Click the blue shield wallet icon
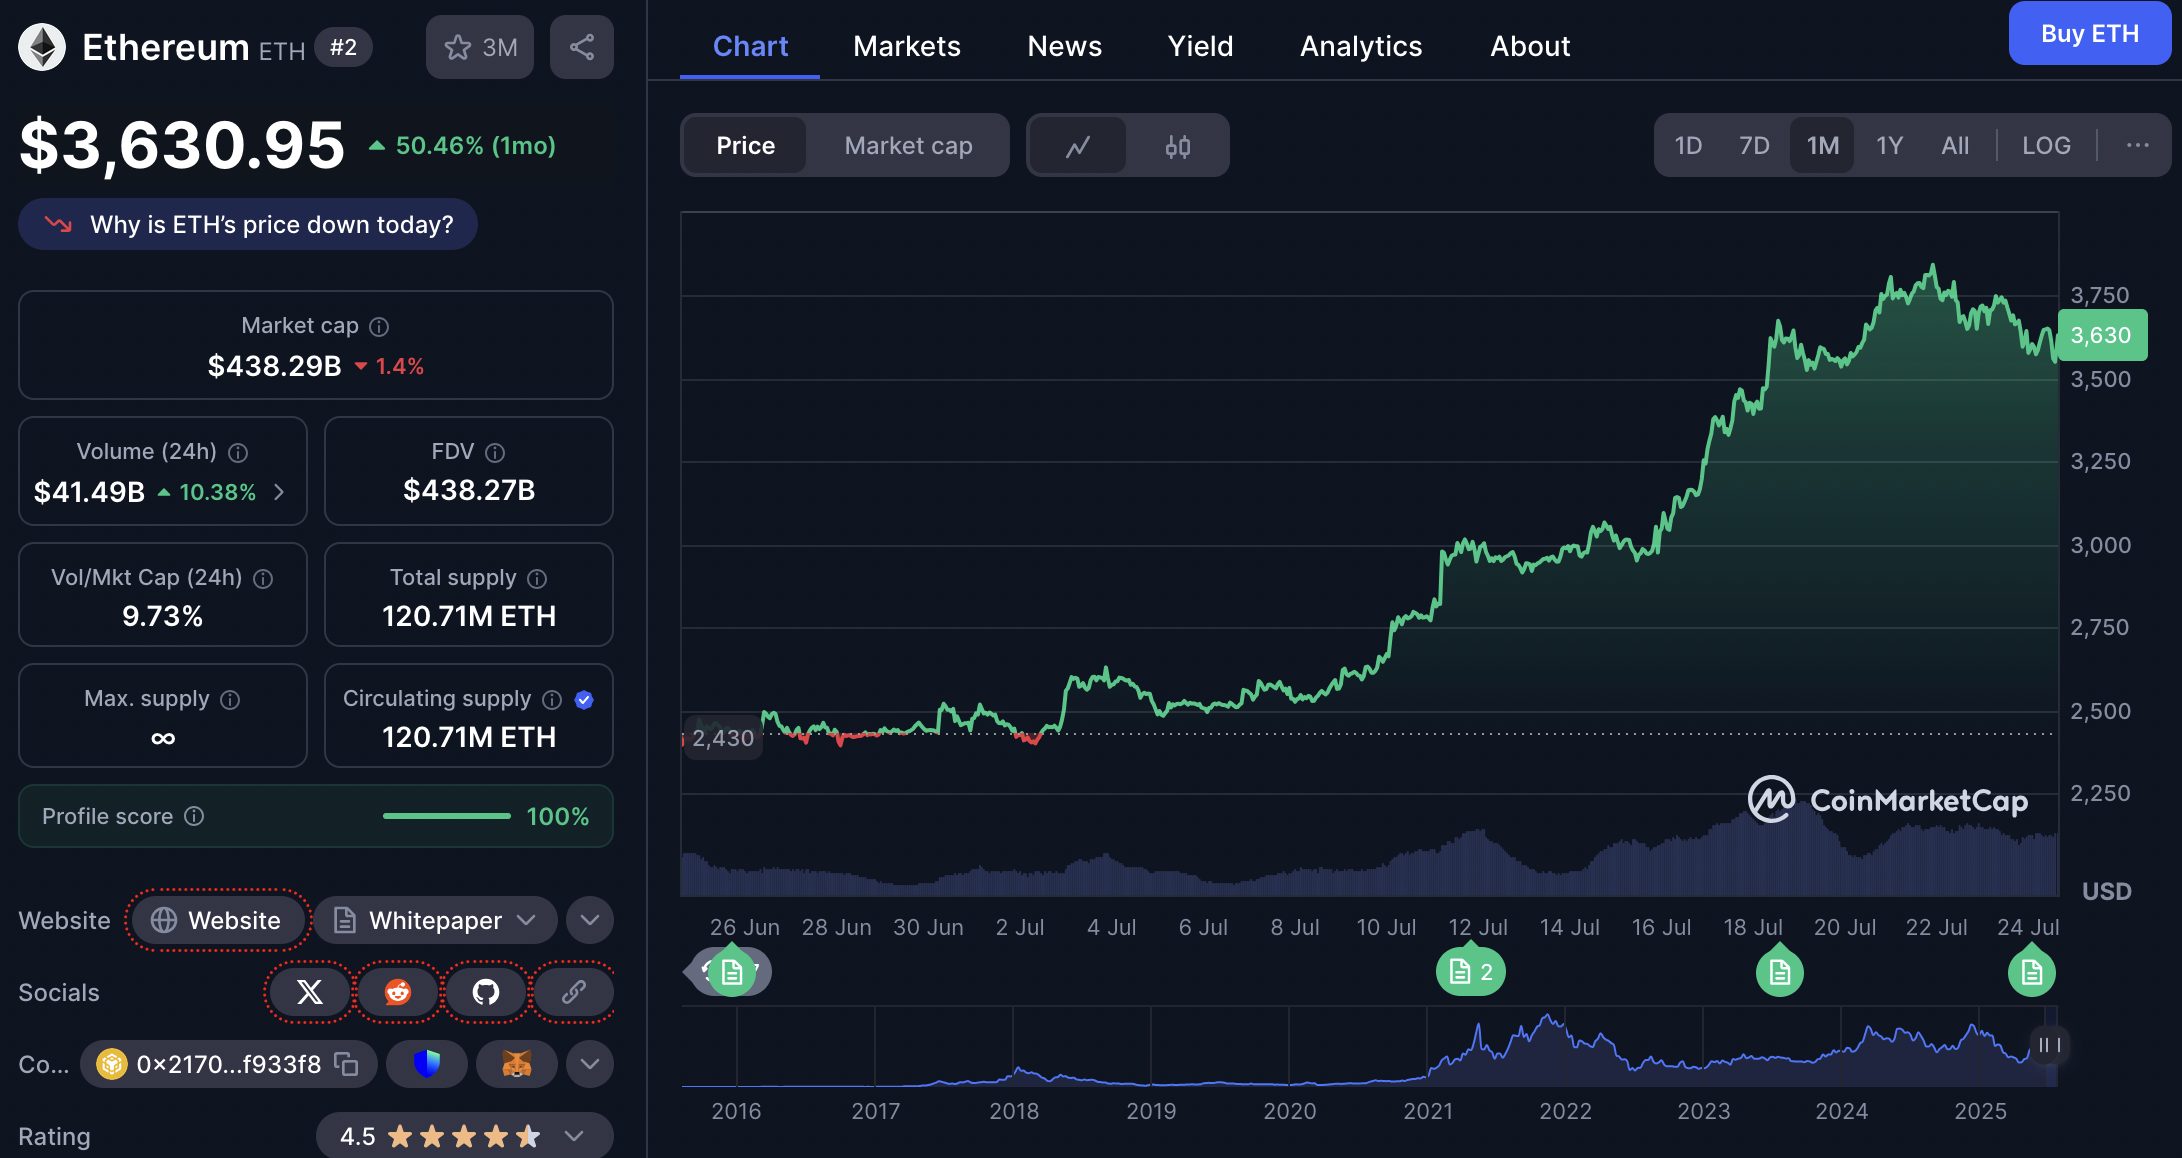The image size is (2182, 1158). click(427, 1064)
